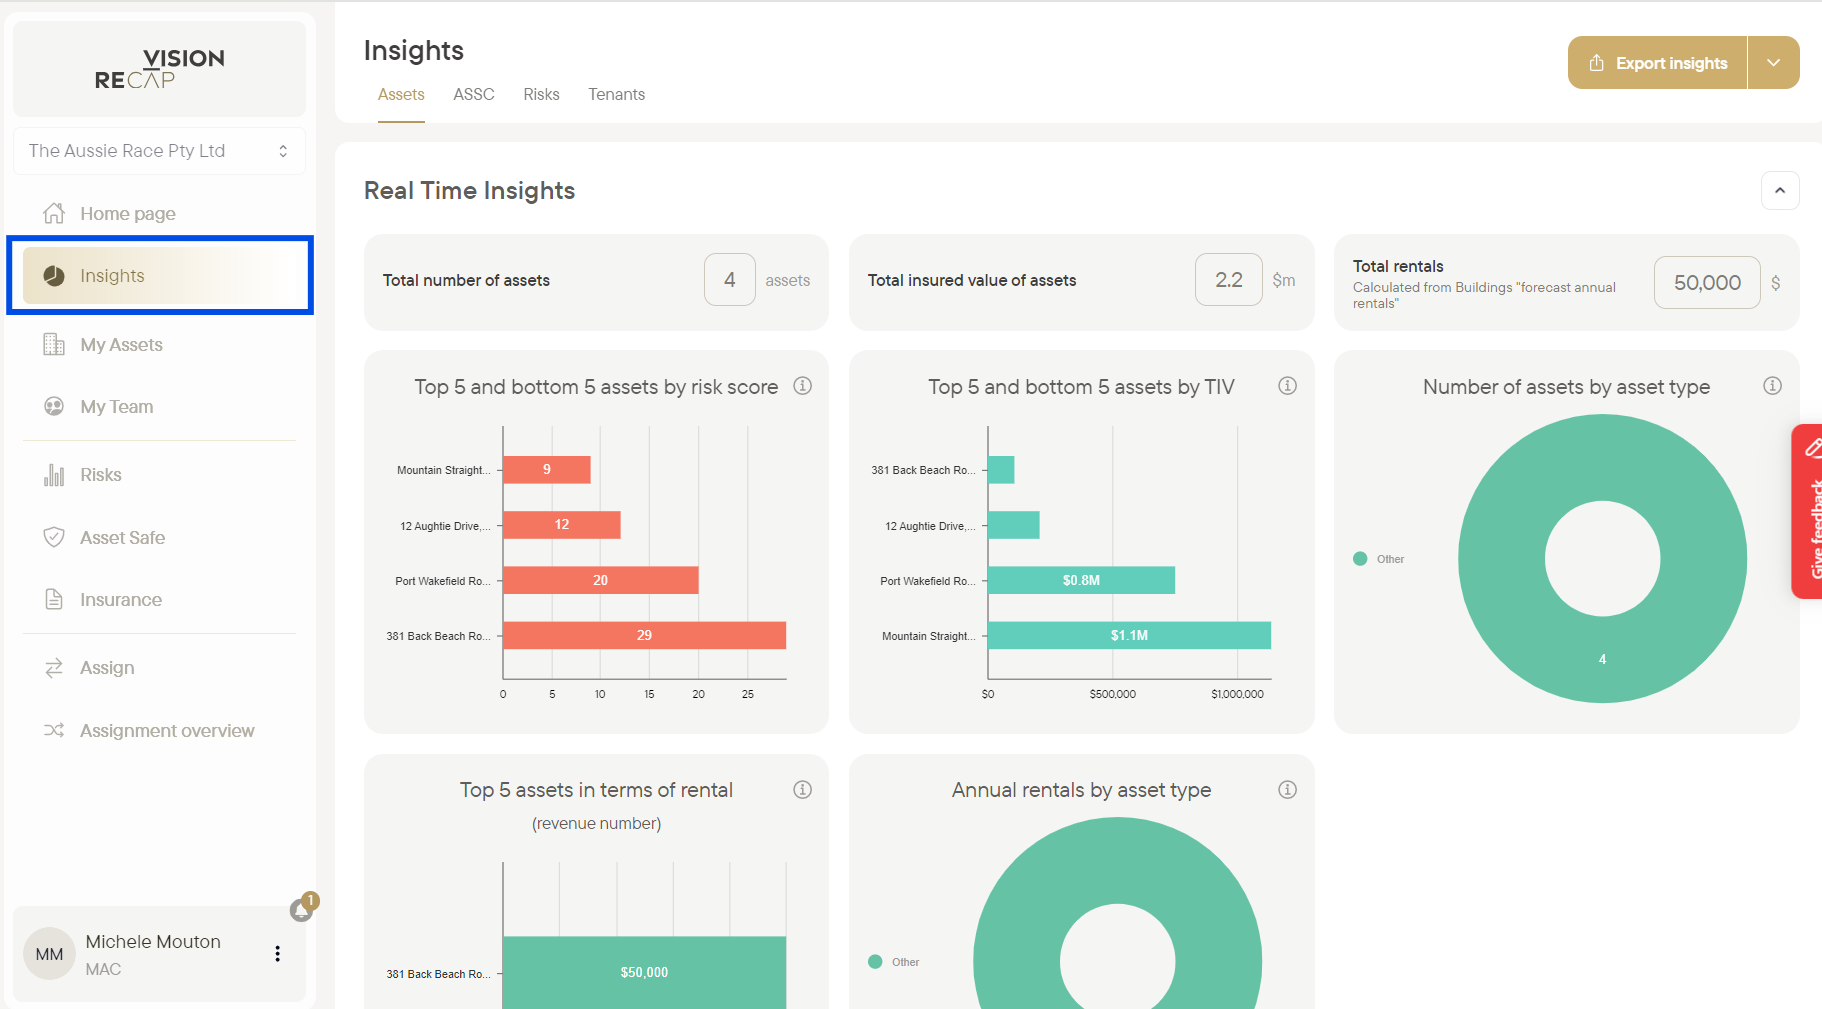Screen dimensions: 1822x1009
Task: Click the Export insights button
Action: pyautogui.click(x=1658, y=63)
